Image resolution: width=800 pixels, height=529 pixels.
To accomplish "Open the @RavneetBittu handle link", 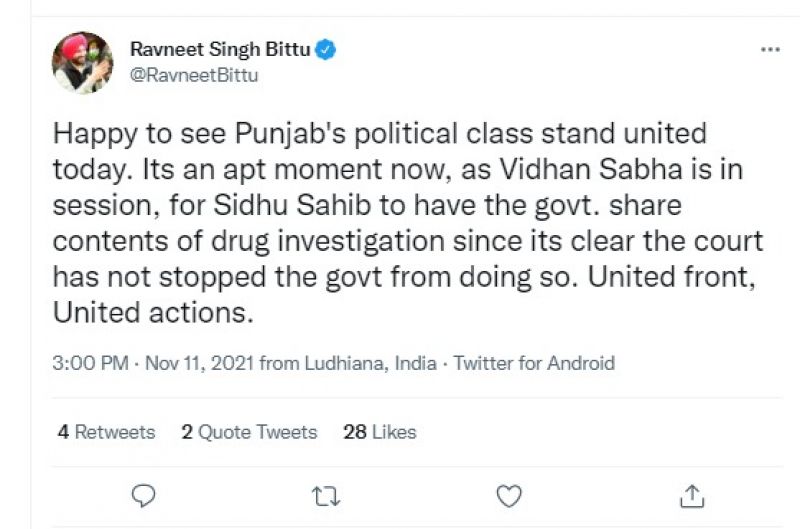I will [x=194, y=75].
